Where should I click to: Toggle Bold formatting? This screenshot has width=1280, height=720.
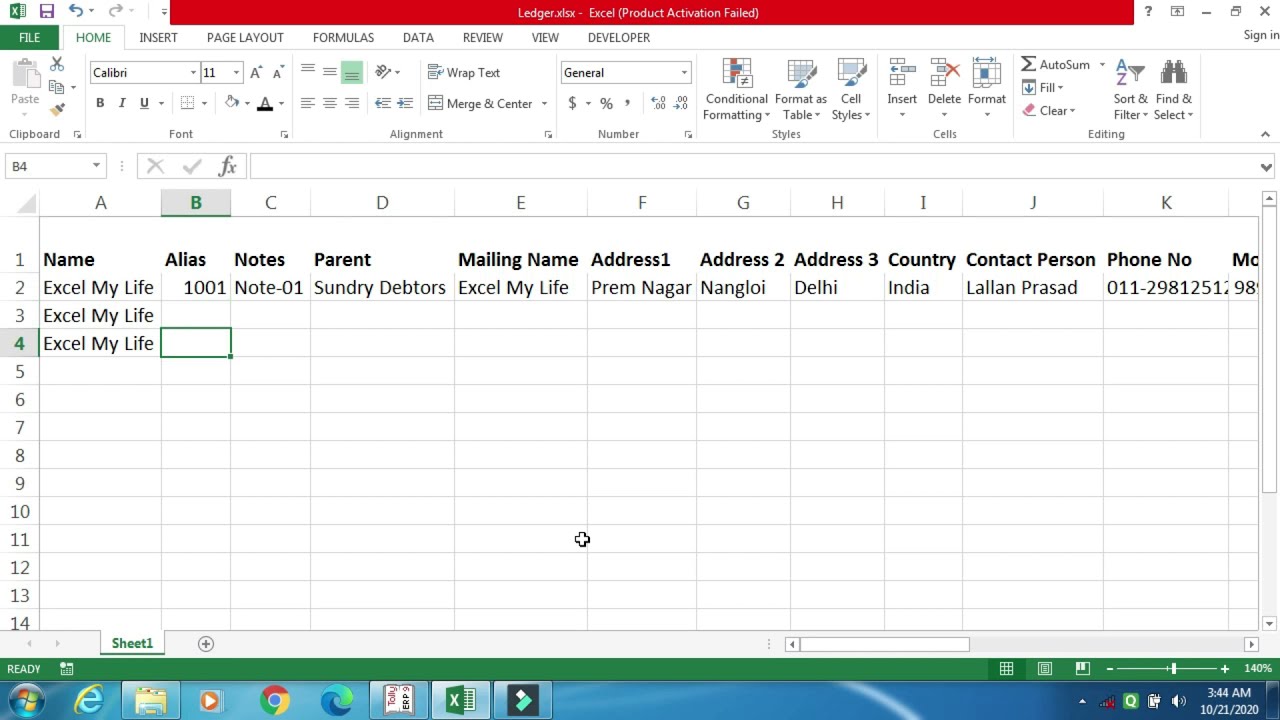[x=100, y=103]
